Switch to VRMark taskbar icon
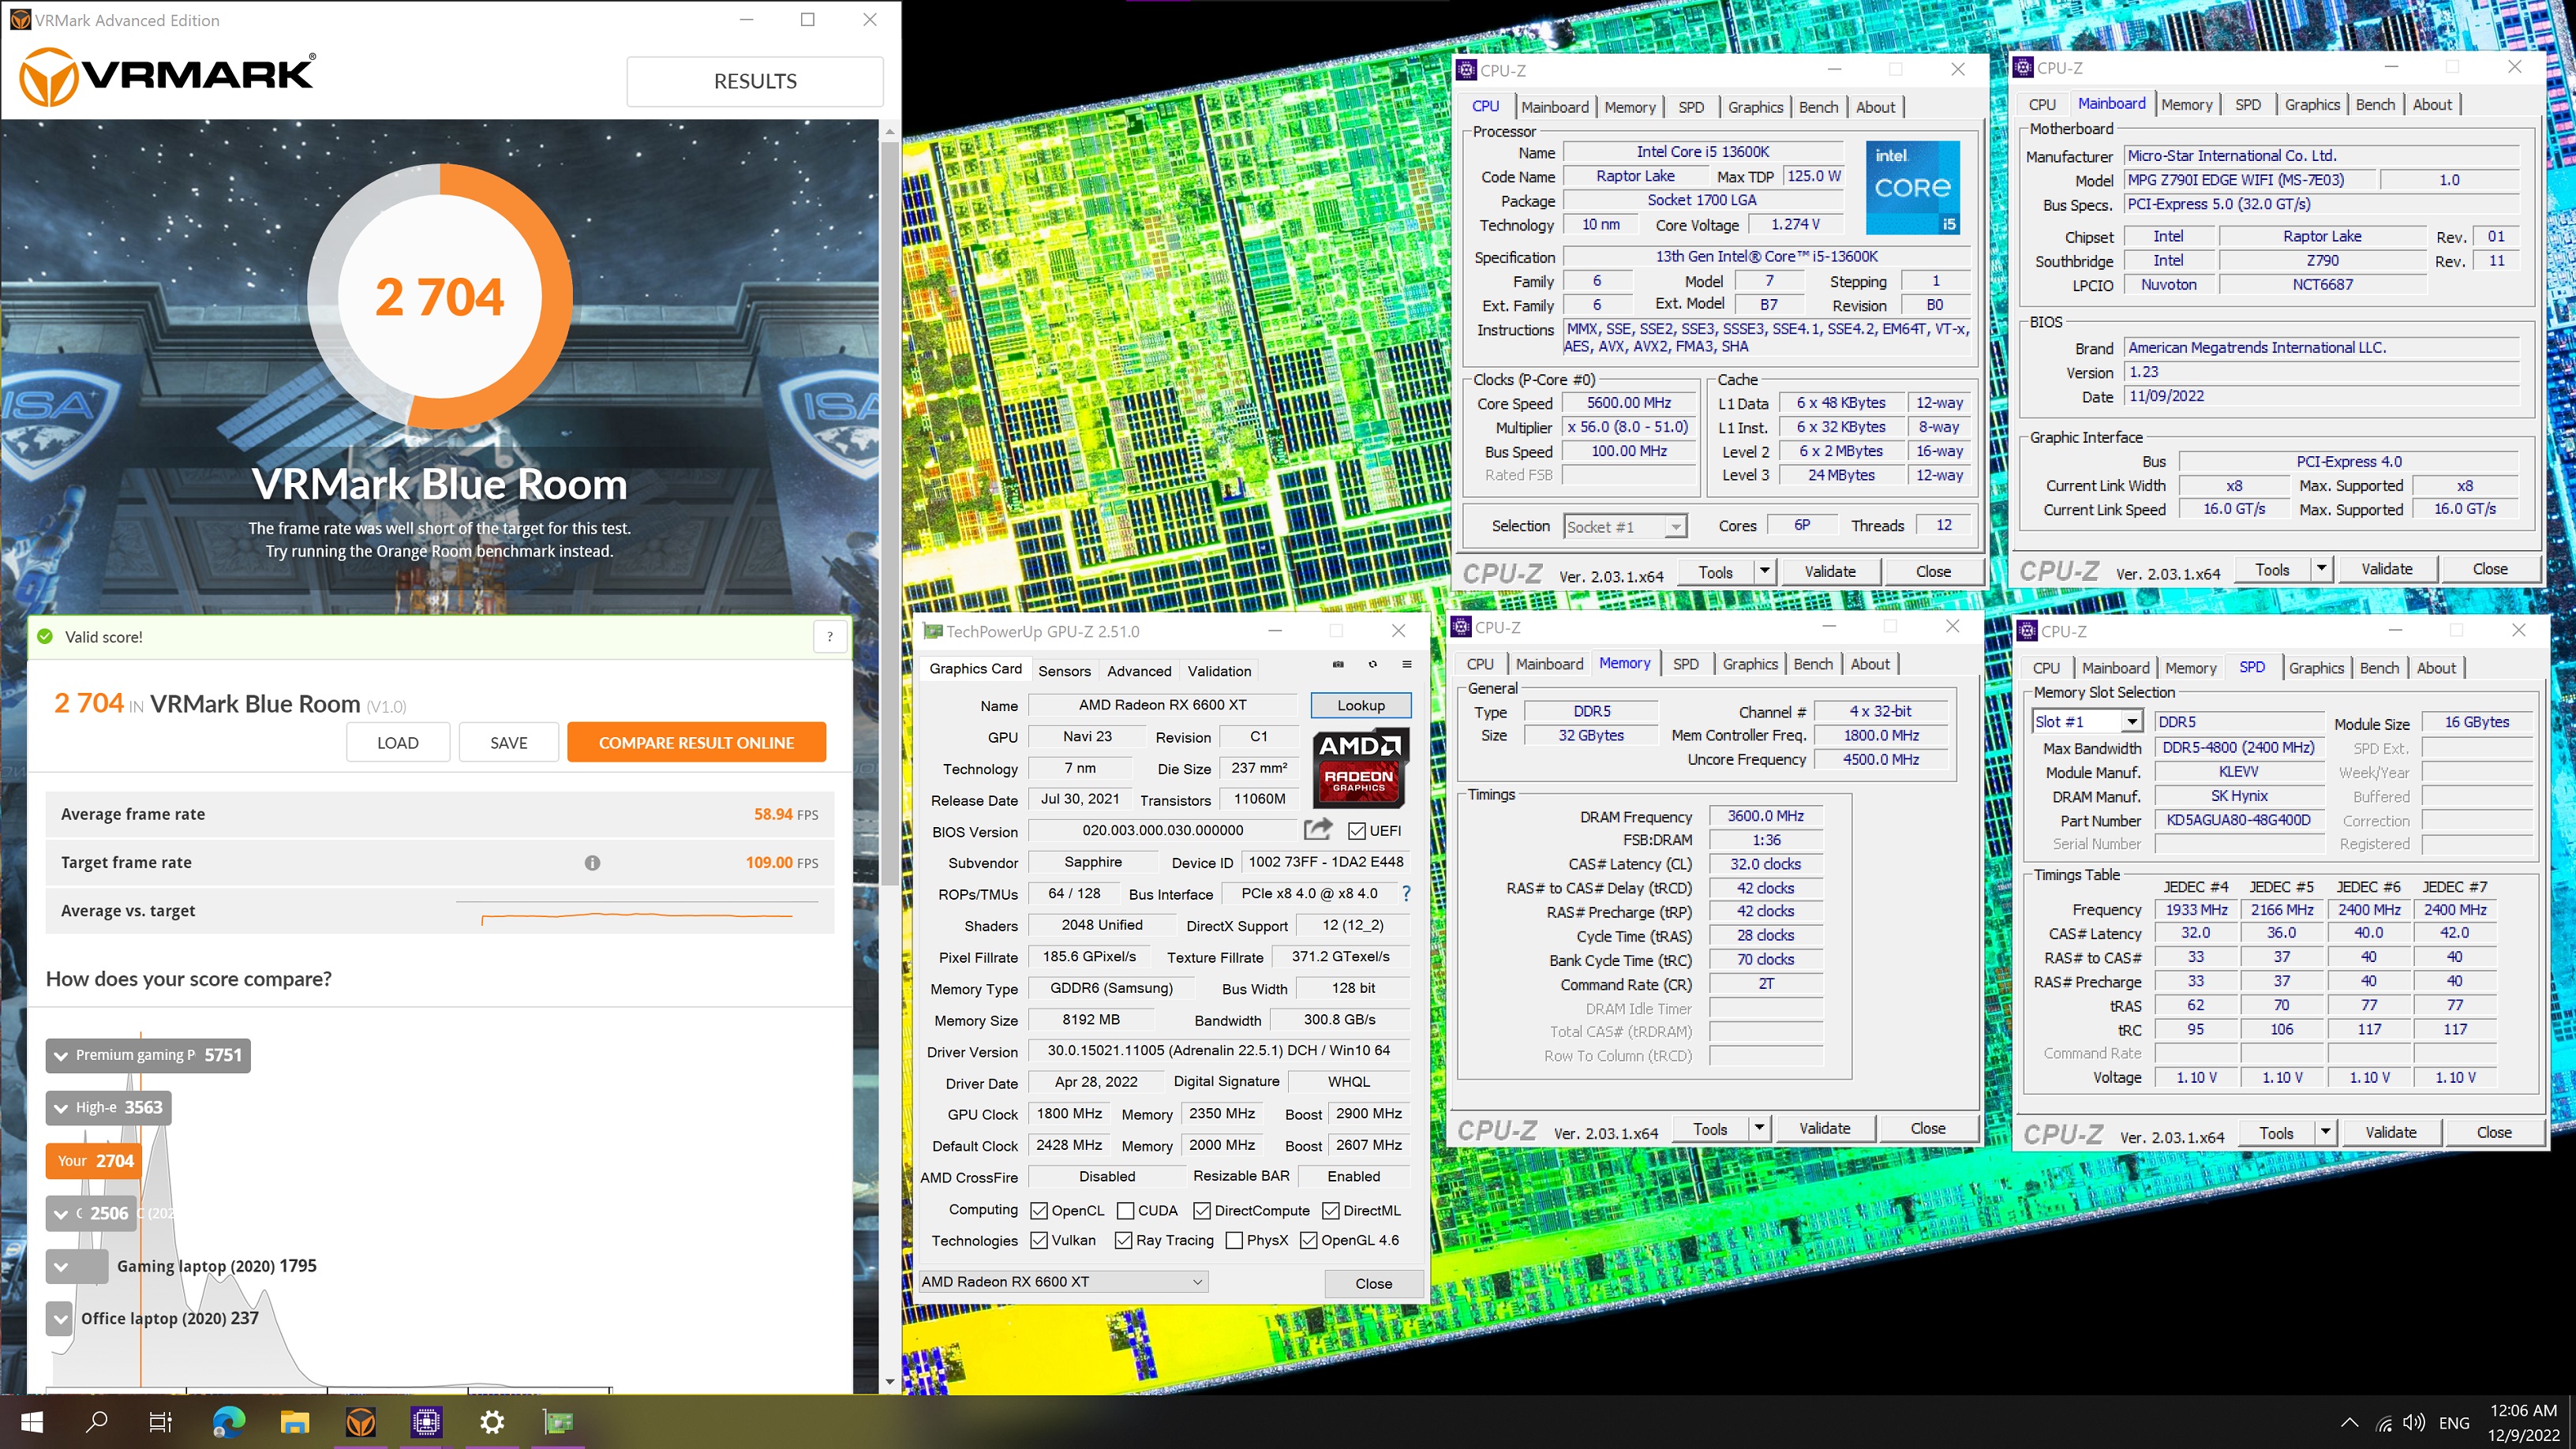 click(360, 1422)
